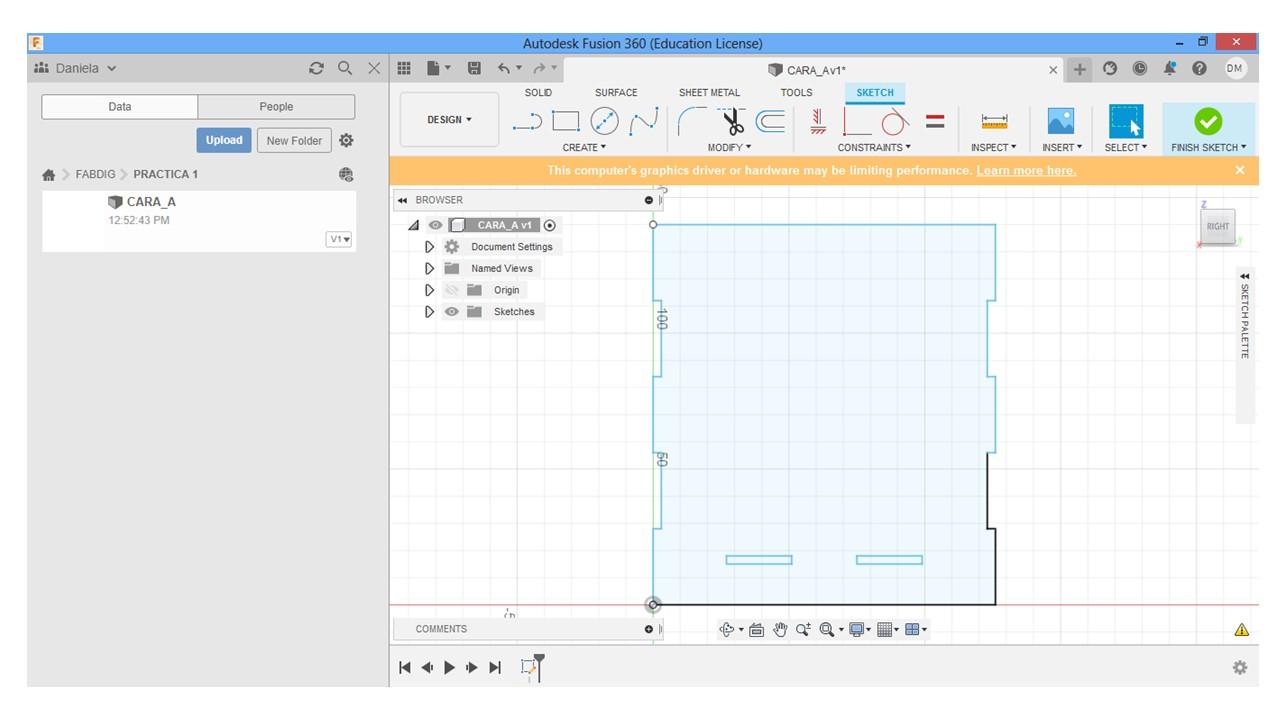The height and width of the screenshot is (720, 1280).
Task: Open the SELECT dropdown menu
Action: pos(1125,148)
